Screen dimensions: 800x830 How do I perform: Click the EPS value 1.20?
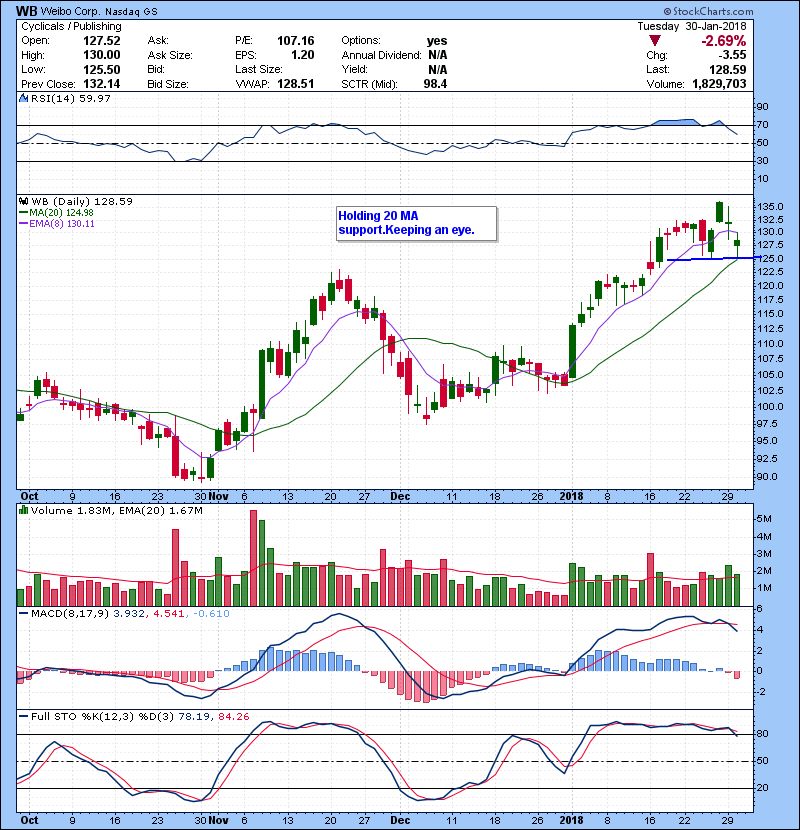[303, 55]
